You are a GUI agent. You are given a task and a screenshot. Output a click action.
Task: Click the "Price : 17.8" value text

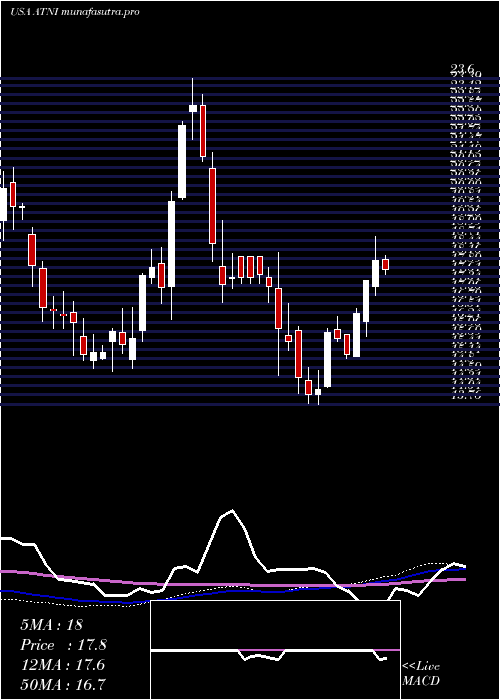pyautogui.click(x=63, y=645)
